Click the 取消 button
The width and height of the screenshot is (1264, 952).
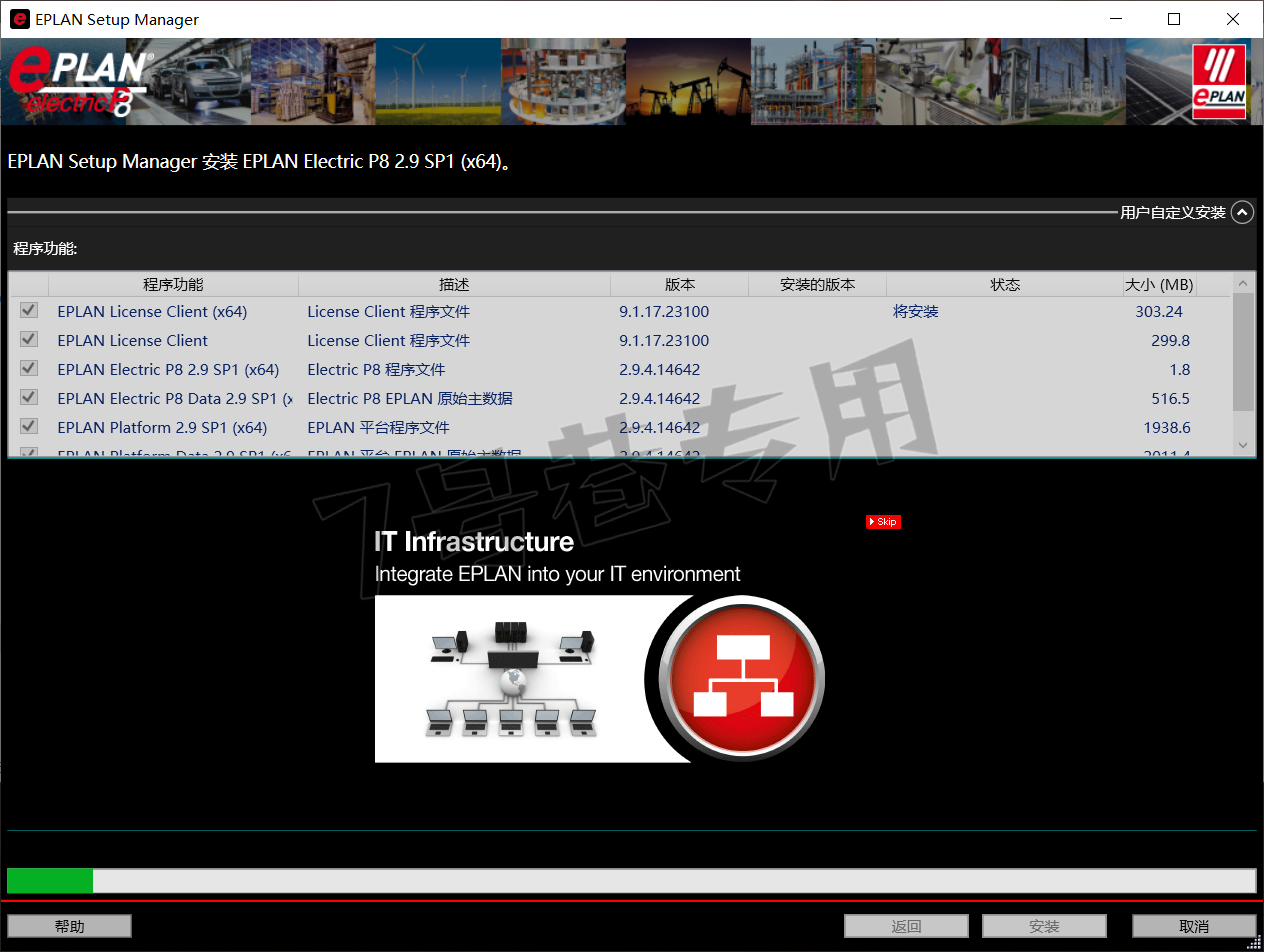[1194, 926]
